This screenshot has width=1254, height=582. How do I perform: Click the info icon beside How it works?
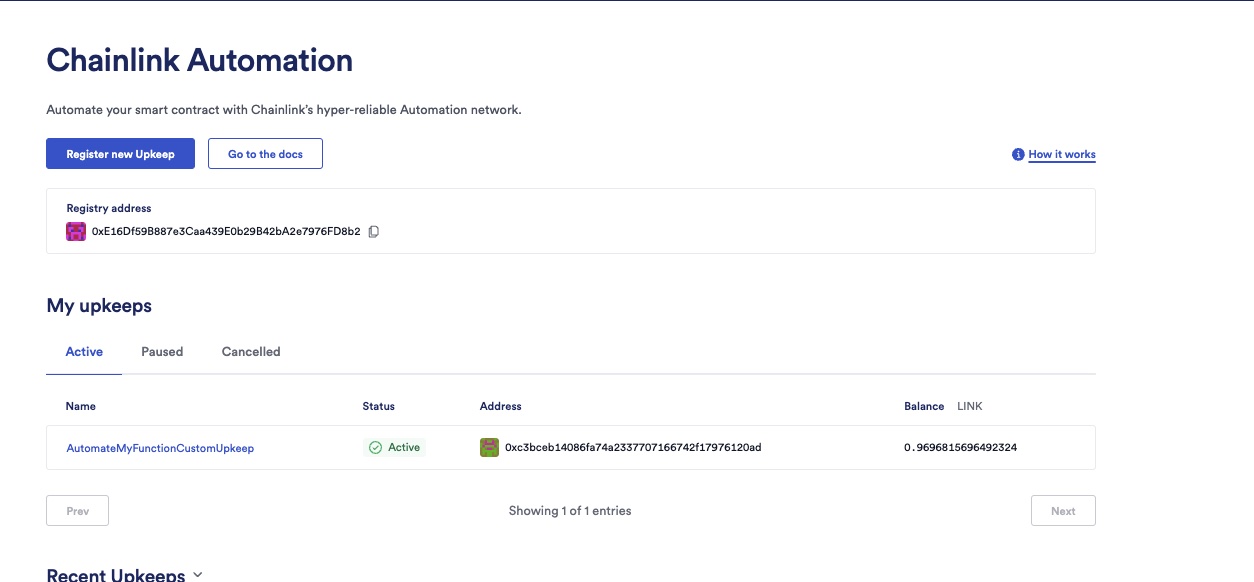click(1018, 155)
